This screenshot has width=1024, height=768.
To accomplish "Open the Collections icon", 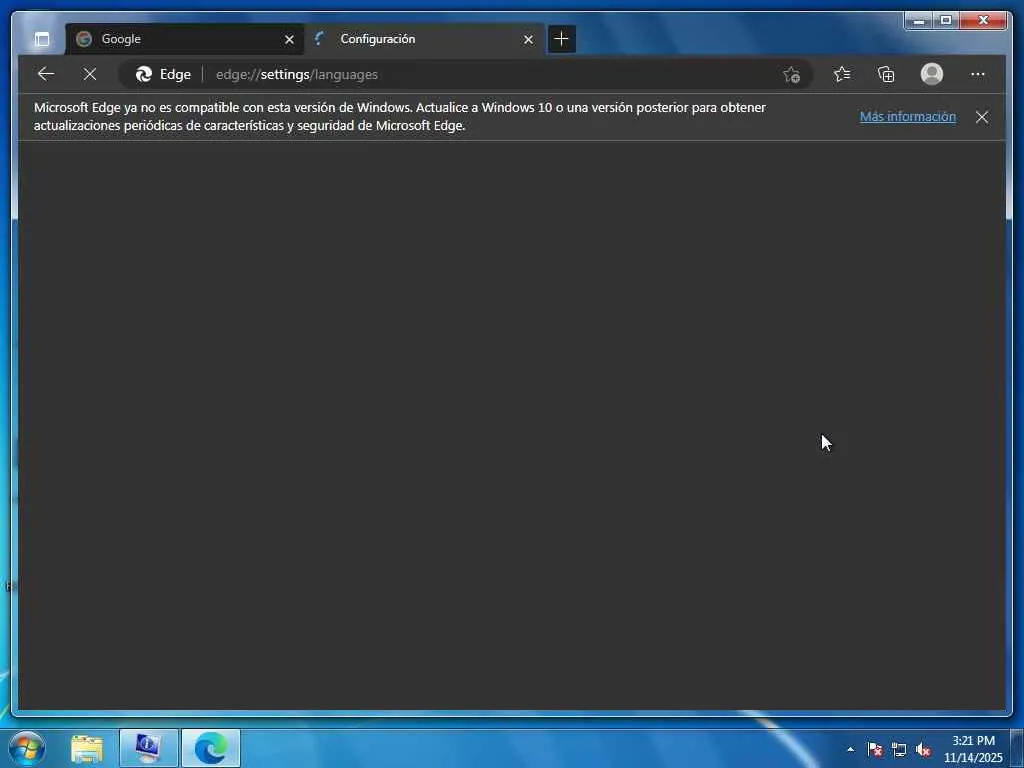I will 886,74.
